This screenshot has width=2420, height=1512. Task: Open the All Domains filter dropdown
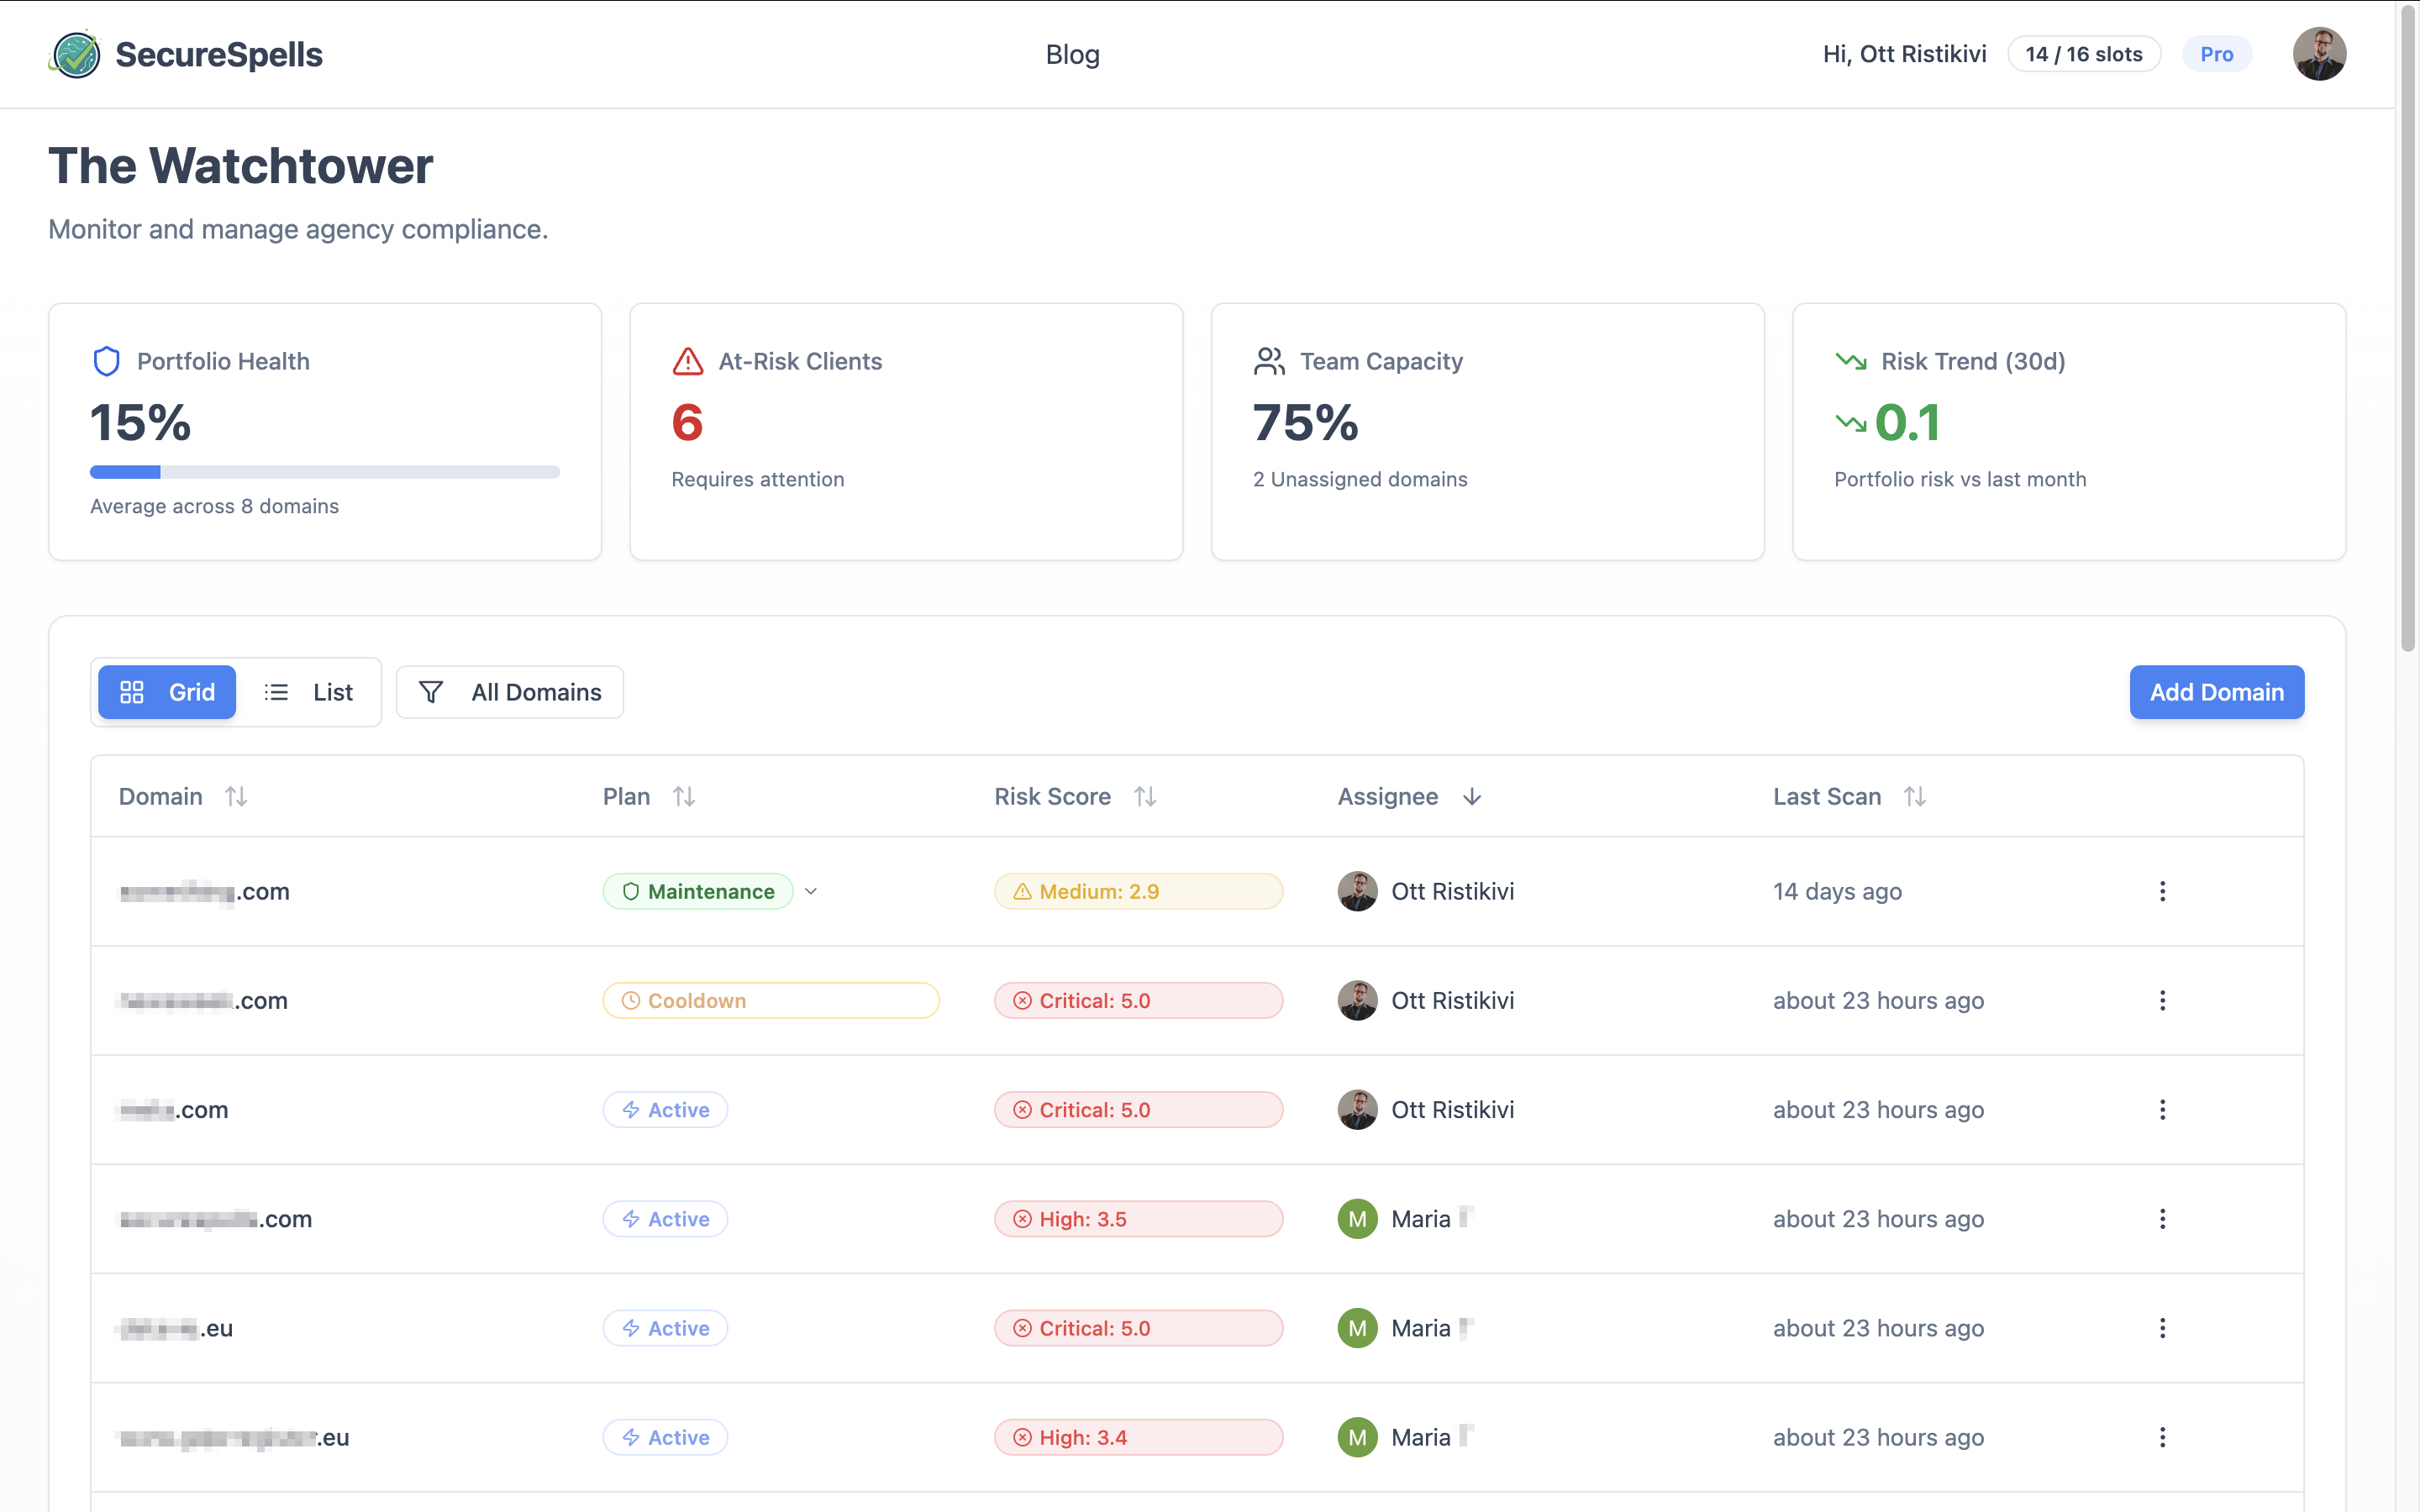pyautogui.click(x=510, y=692)
